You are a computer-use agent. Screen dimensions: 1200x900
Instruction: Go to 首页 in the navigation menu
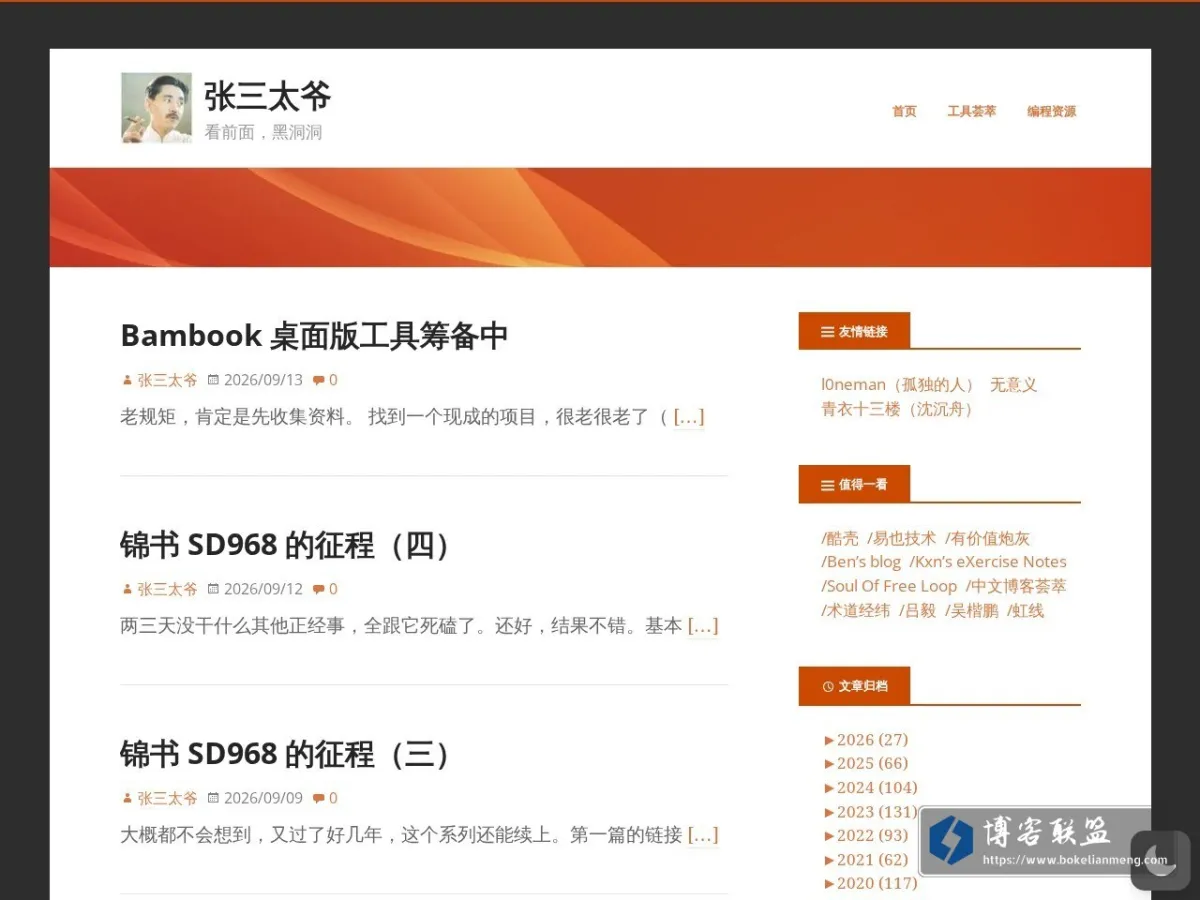click(904, 111)
